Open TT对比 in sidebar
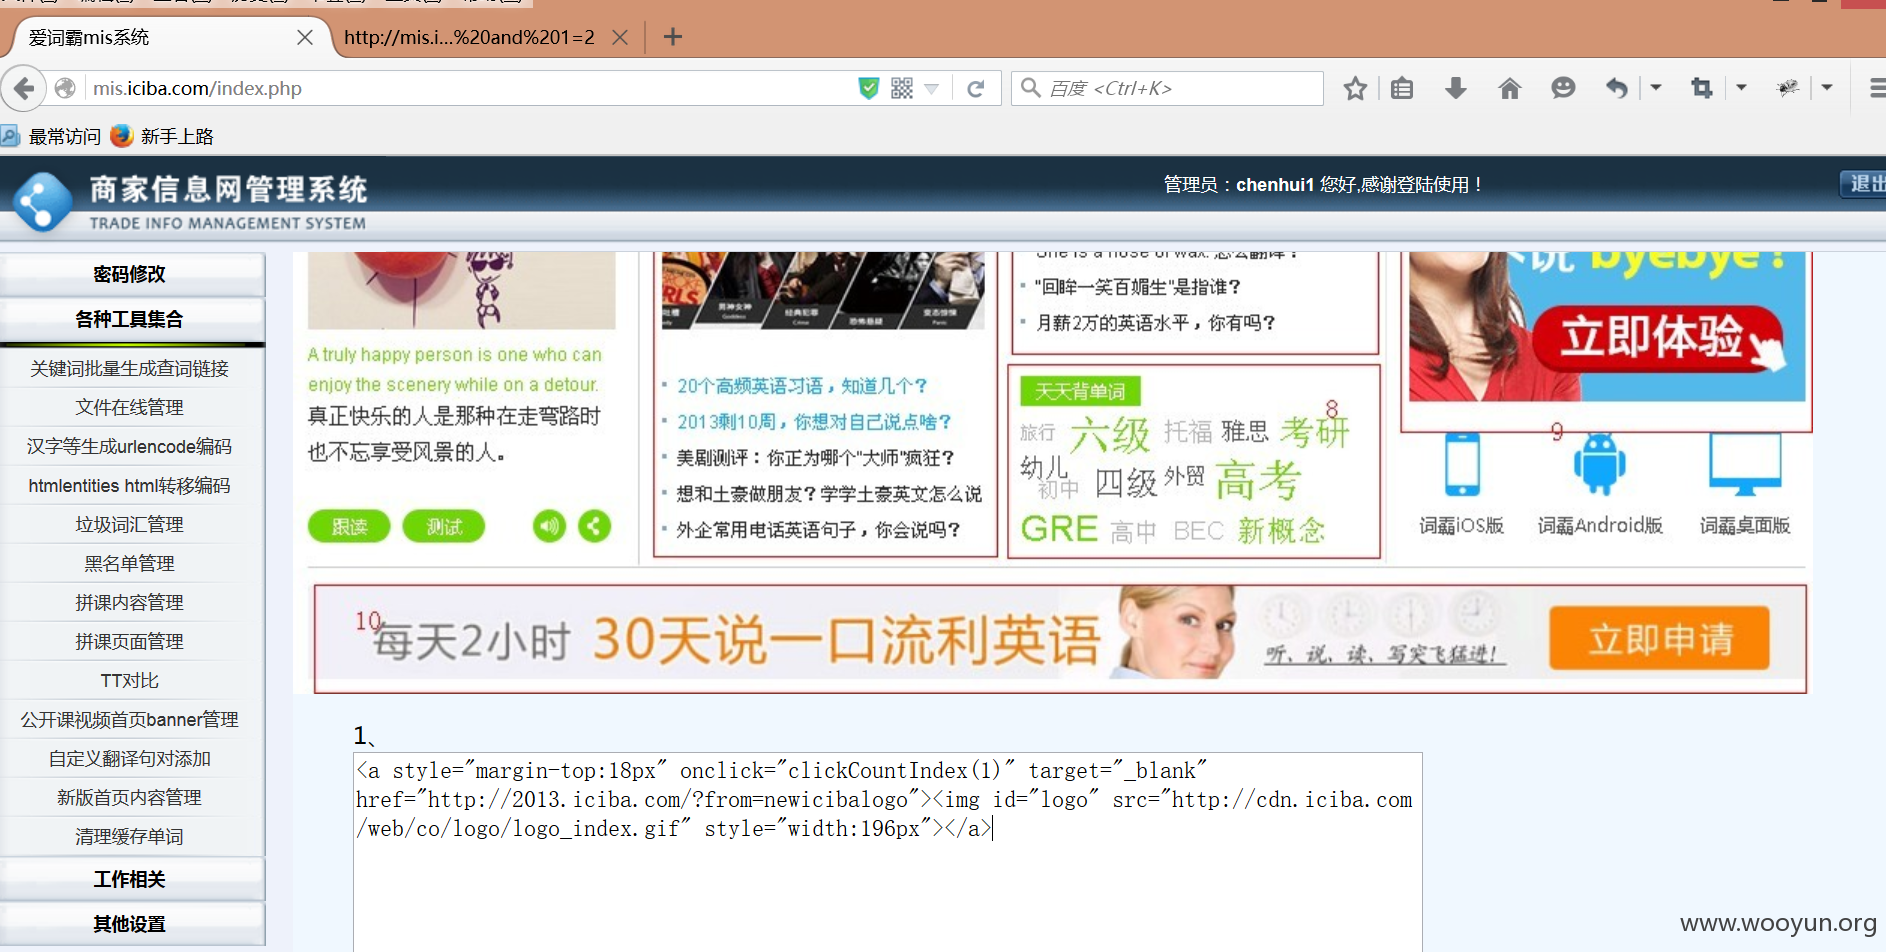 pyautogui.click(x=130, y=681)
